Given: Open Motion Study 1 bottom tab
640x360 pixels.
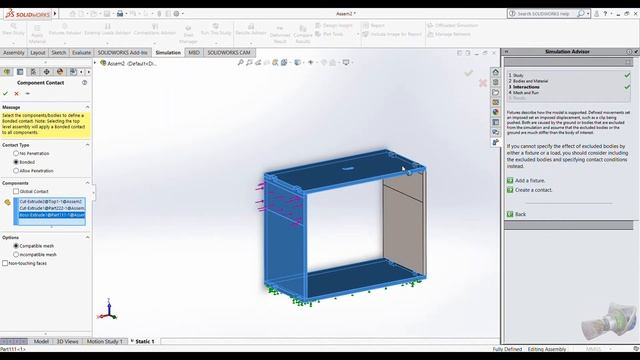Looking at the screenshot, I should point(104,341).
